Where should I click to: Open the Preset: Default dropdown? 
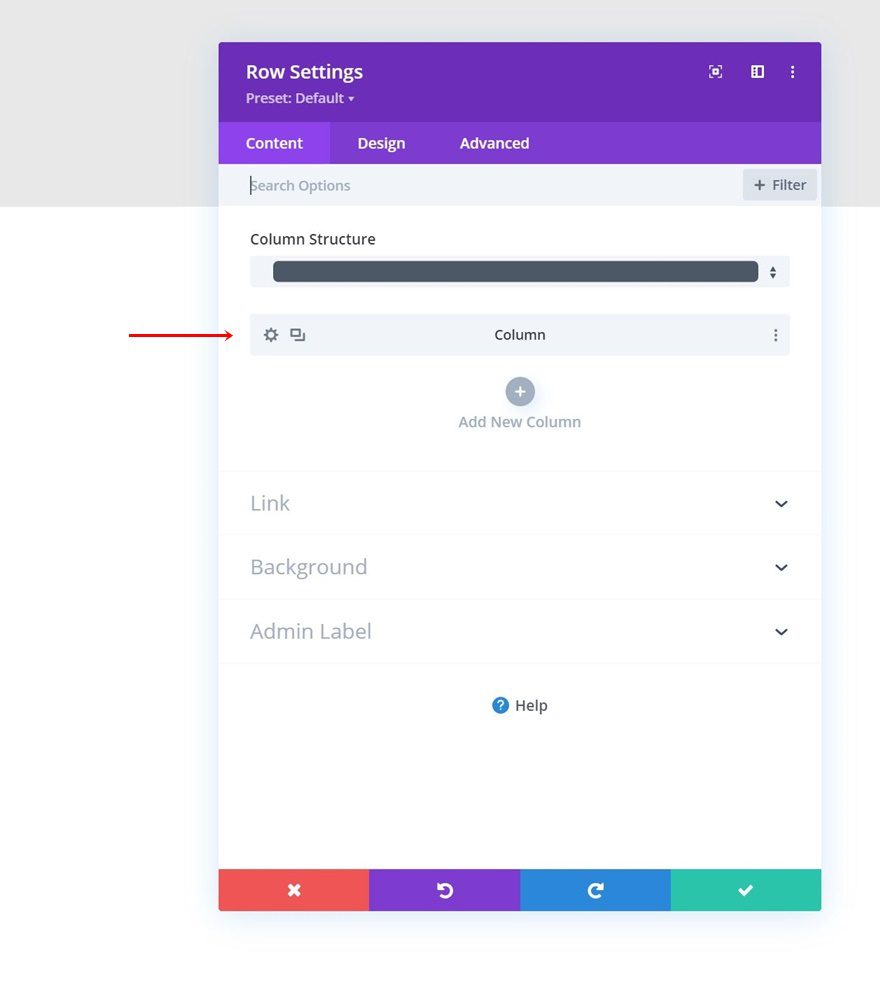tap(300, 98)
